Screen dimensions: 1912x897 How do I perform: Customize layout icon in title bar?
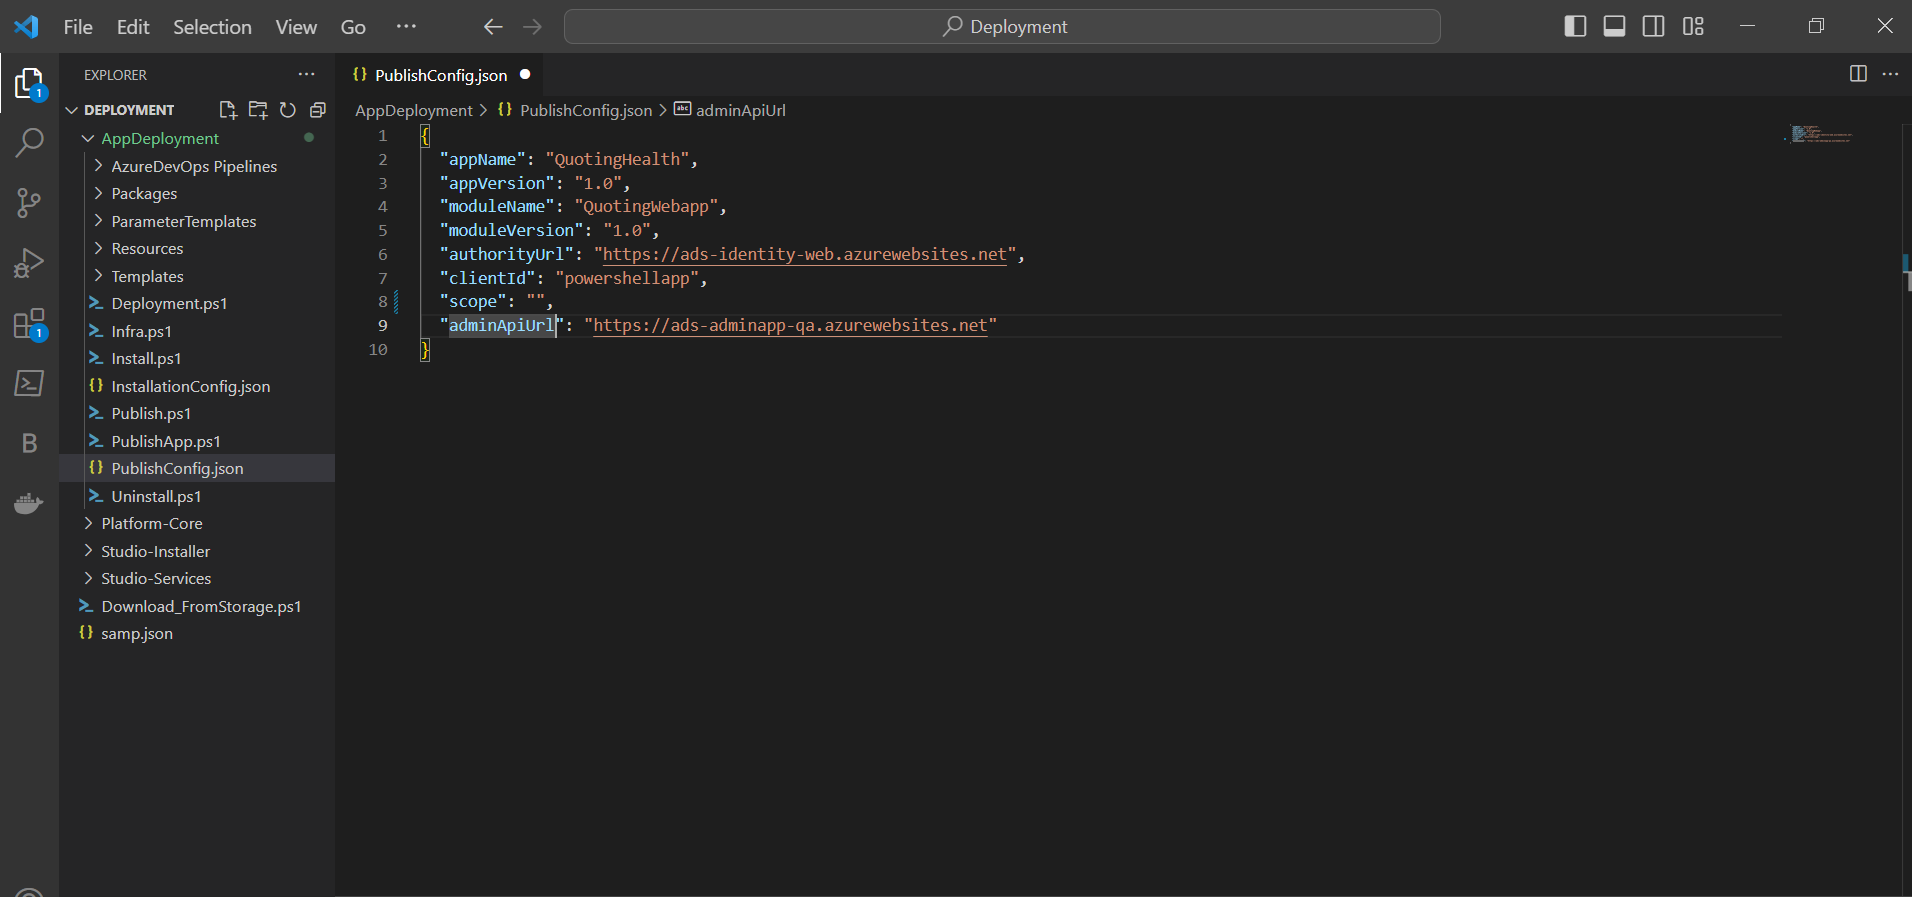(x=1693, y=26)
